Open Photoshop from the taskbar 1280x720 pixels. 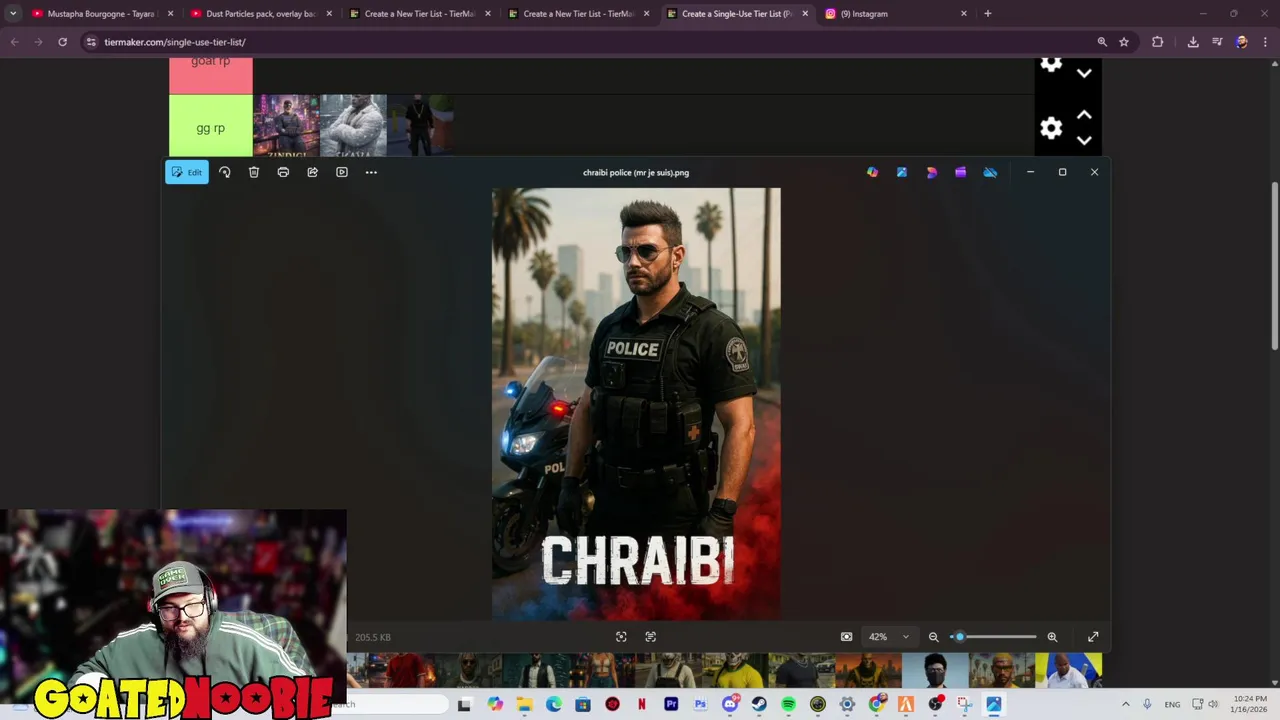700,704
